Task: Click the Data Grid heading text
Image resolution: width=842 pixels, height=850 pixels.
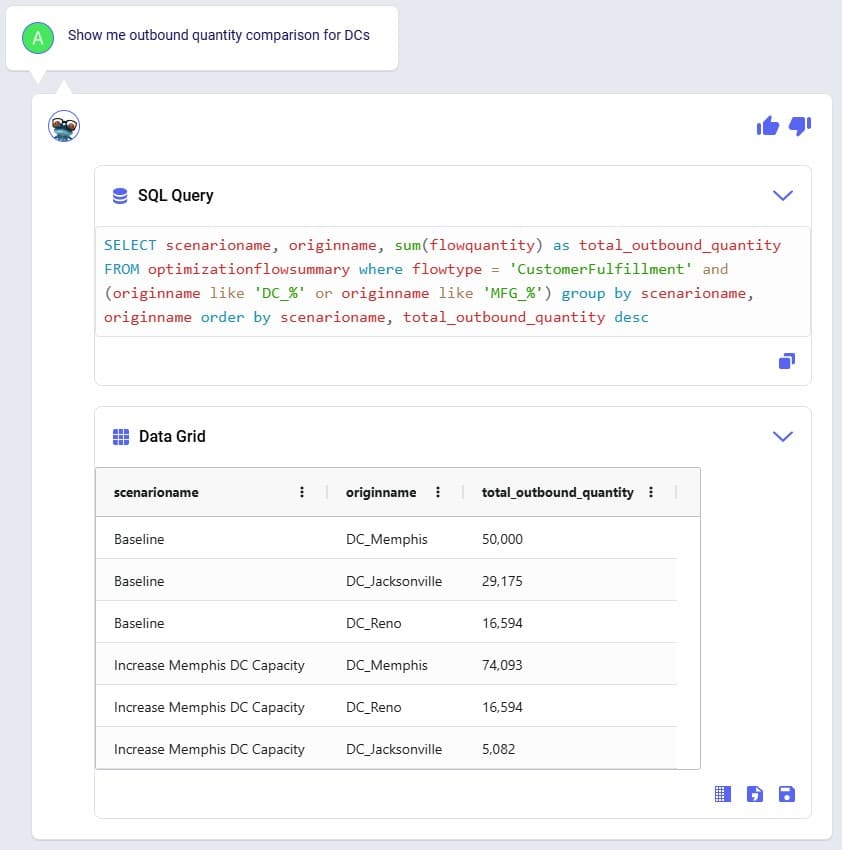Action: 172,436
